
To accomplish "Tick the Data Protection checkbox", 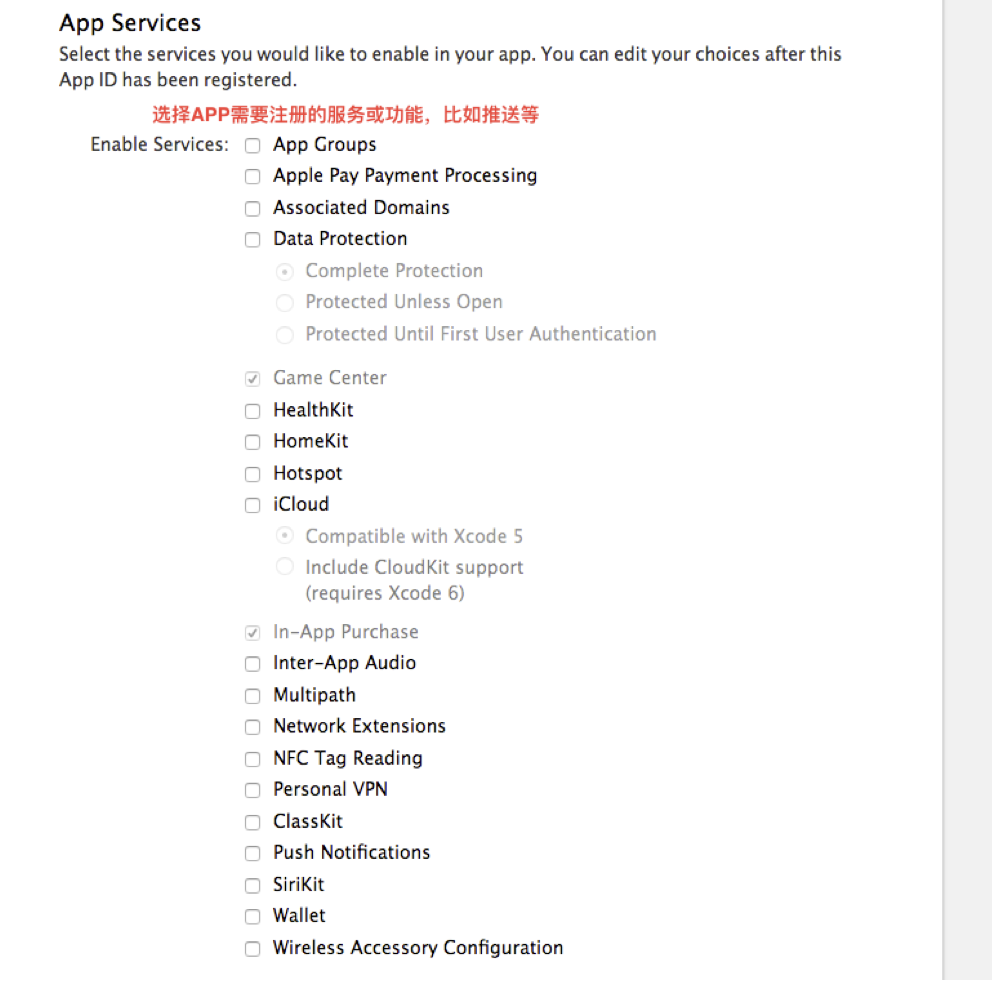I will (252, 240).
